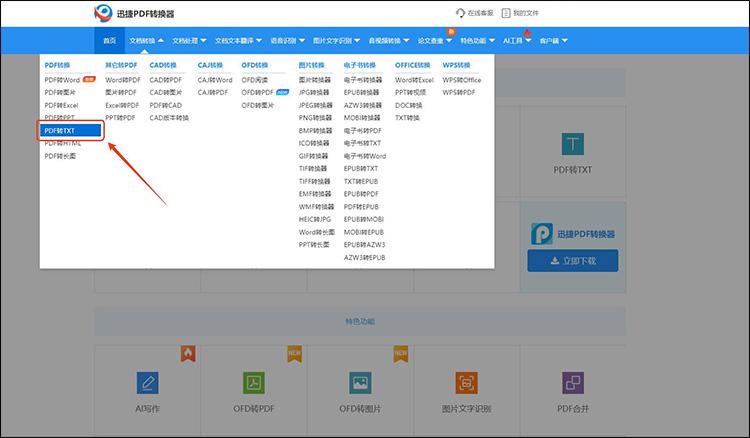
Task: Select 电子书转Word in the menu
Action: pos(365,156)
